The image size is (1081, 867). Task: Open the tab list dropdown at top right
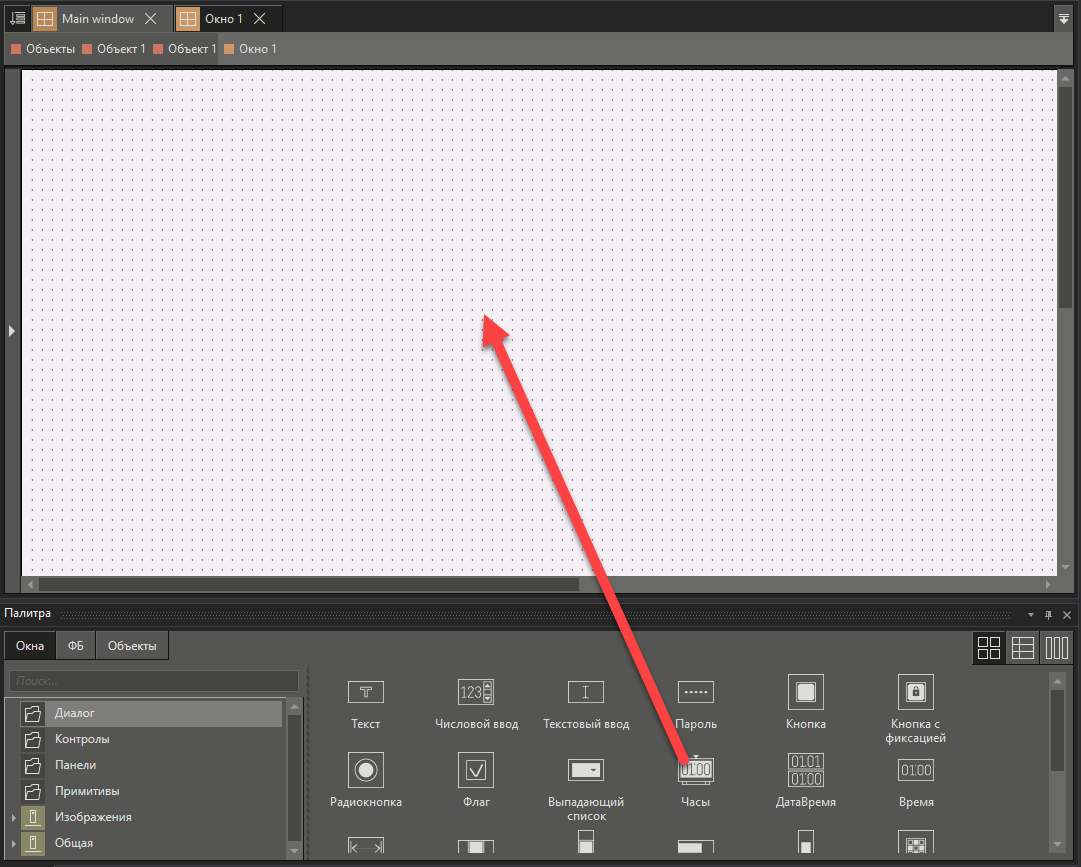(x=1064, y=19)
